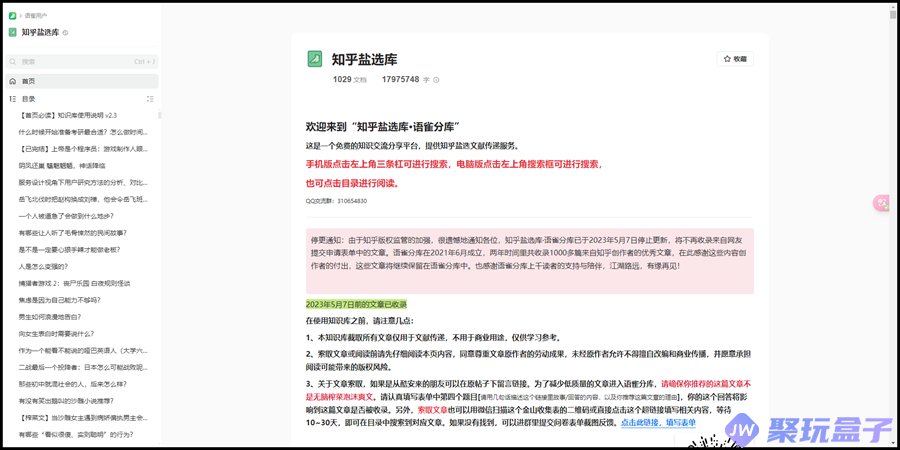Image resolution: width=900 pixels, height=450 pixels.
Task: Open 人是怎么变强的 document
Action: tap(44, 266)
